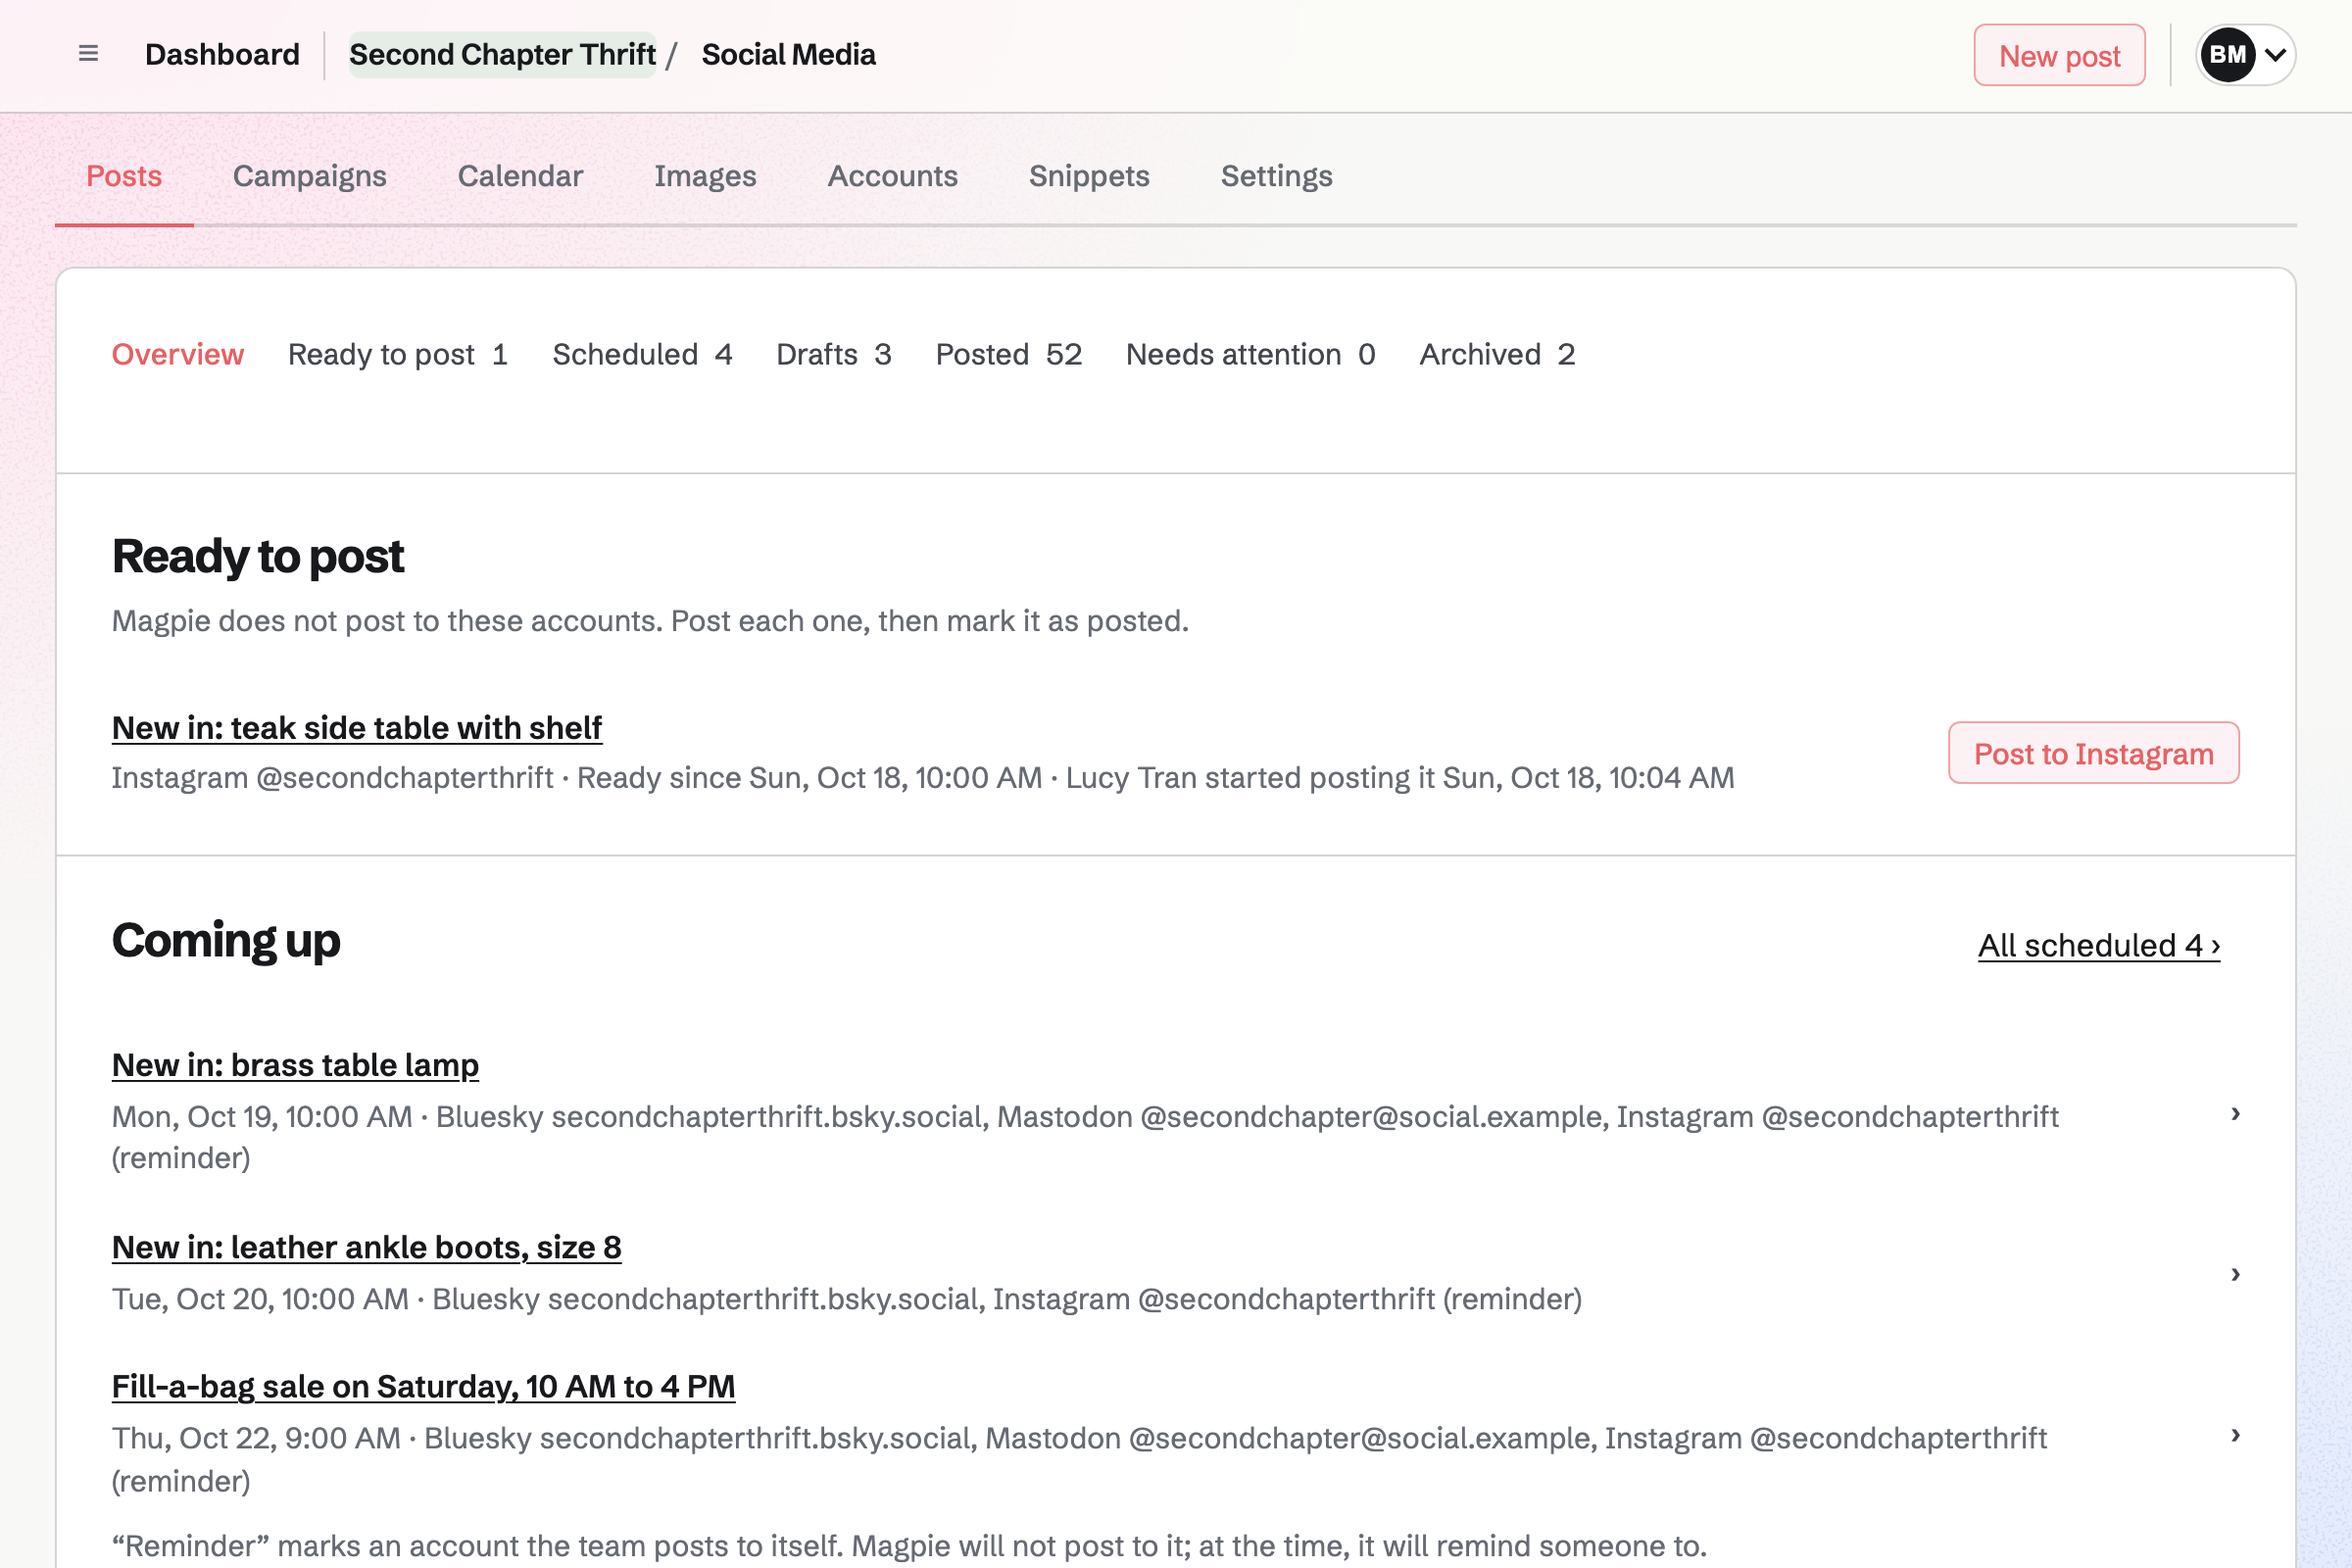The width and height of the screenshot is (2352, 1568).
Task: Click 'Mon, Oct 19, 10:00 AM' schedule text
Action: [x=262, y=1116]
